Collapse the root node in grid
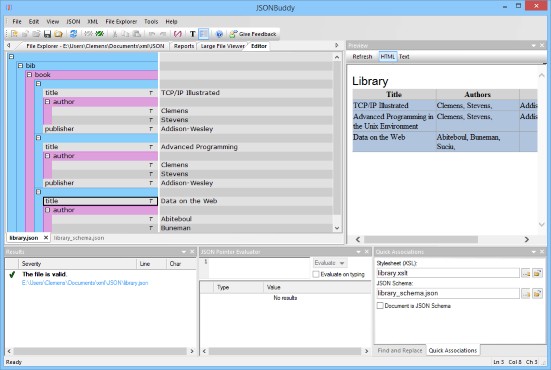Viewport: 551px width, 370px height. click(11, 57)
